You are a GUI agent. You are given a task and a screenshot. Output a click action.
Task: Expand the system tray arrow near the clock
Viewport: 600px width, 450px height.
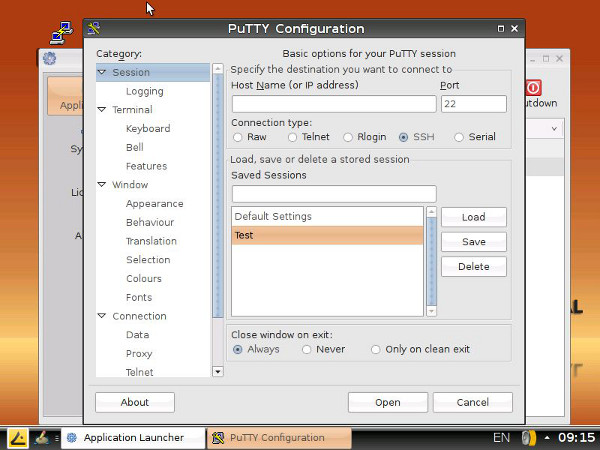[x=547, y=438]
